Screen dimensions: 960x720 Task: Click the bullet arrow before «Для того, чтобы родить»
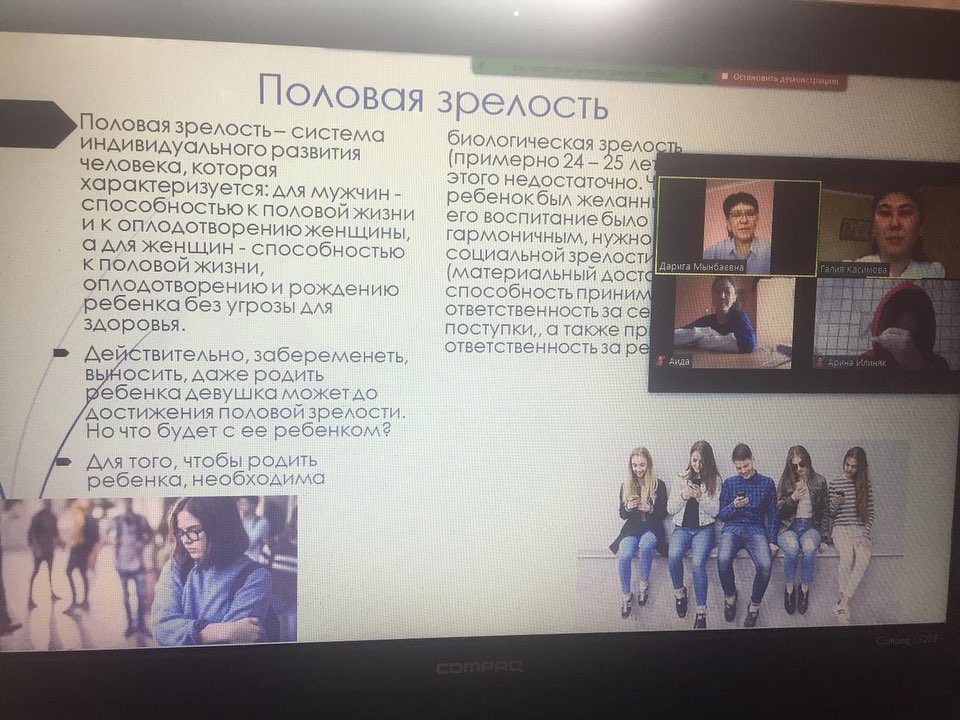pyautogui.click(x=62, y=460)
